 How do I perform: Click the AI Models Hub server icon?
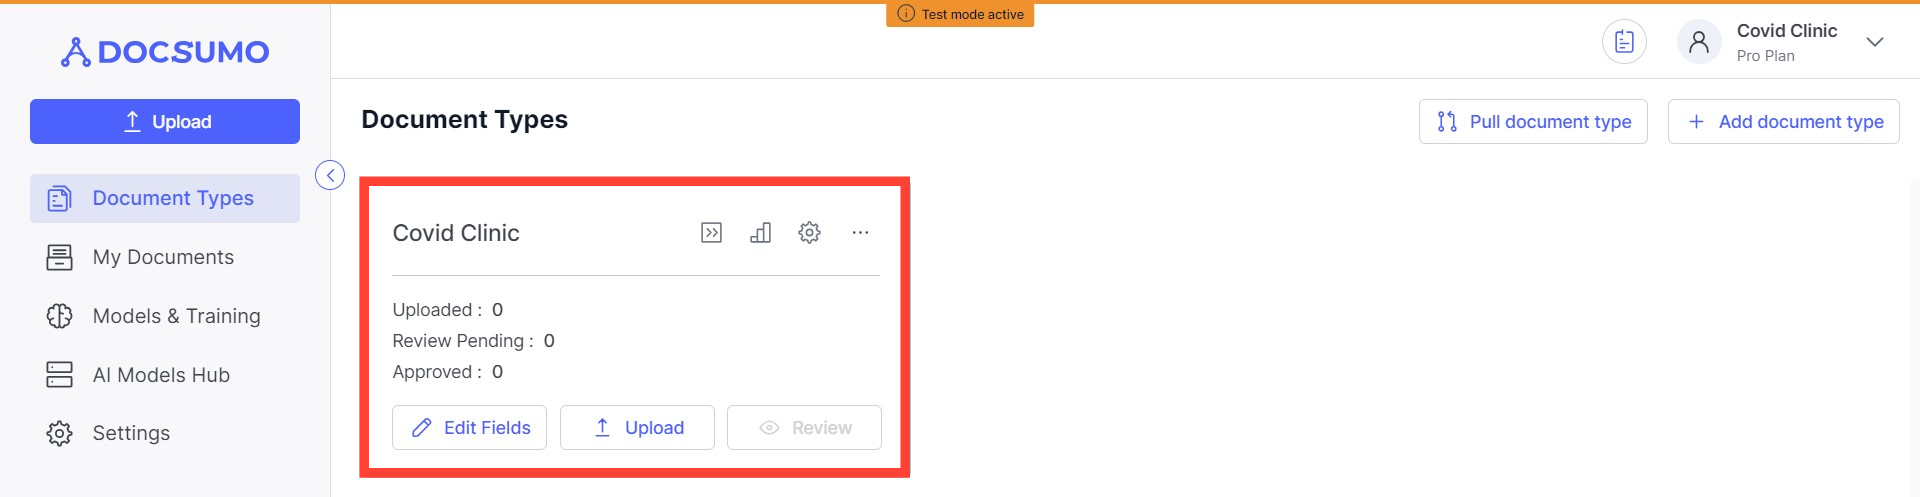59,375
